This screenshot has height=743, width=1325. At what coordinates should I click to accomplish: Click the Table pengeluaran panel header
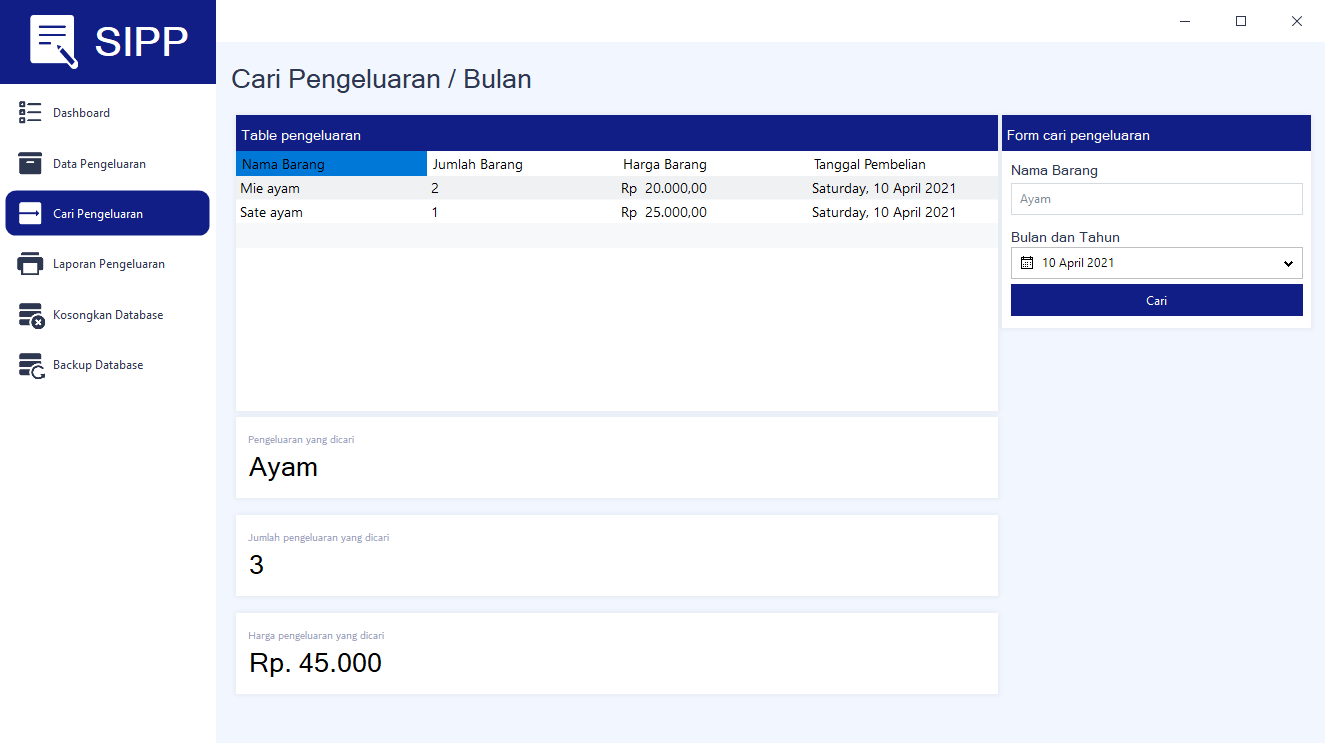point(617,134)
